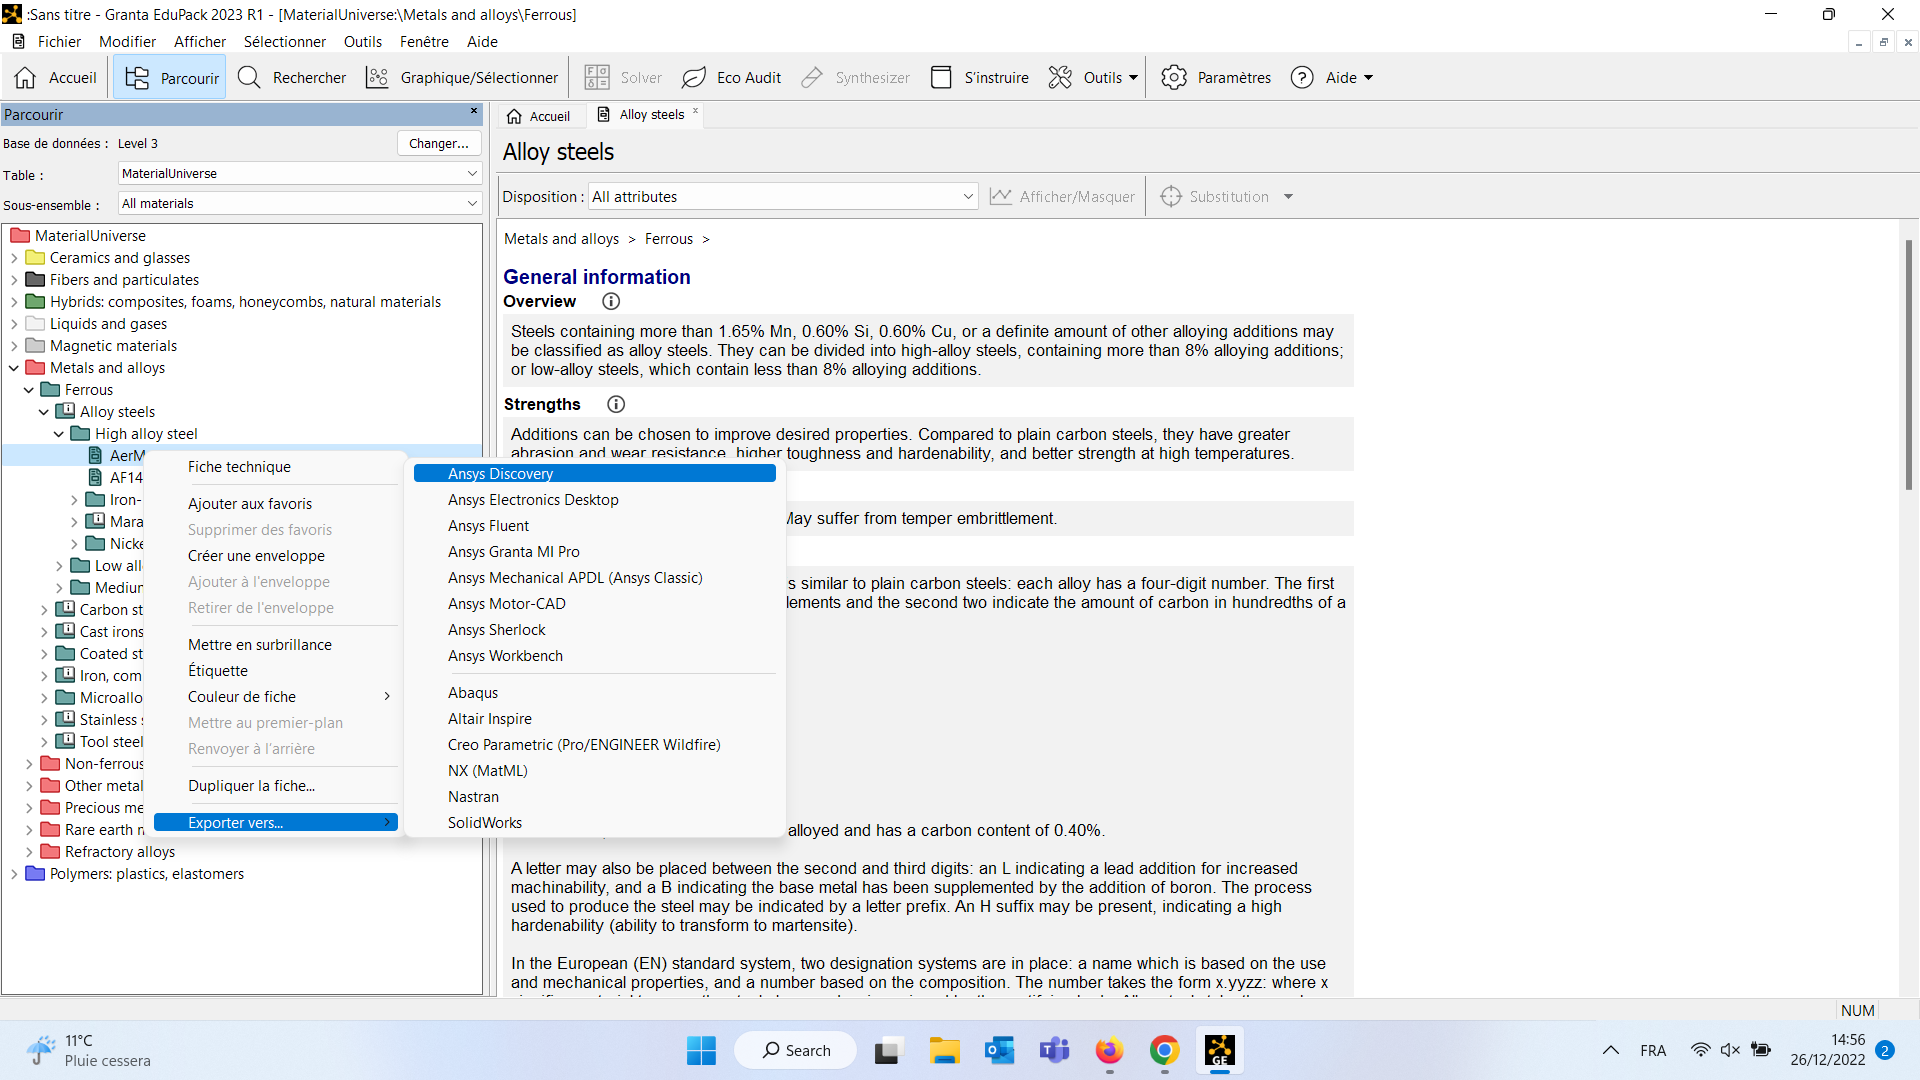Click the datasheet vertical scrollbar

click(1908, 365)
